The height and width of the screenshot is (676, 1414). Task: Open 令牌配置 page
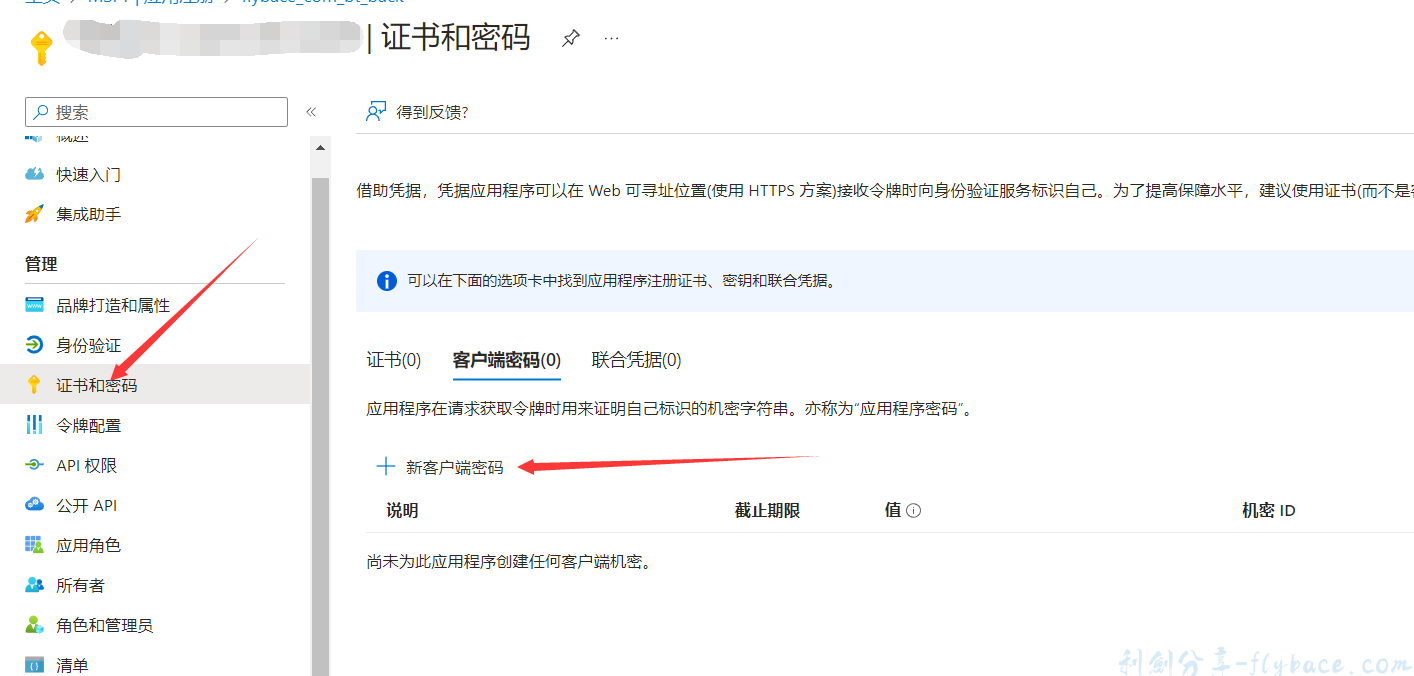(x=88, y=425)
